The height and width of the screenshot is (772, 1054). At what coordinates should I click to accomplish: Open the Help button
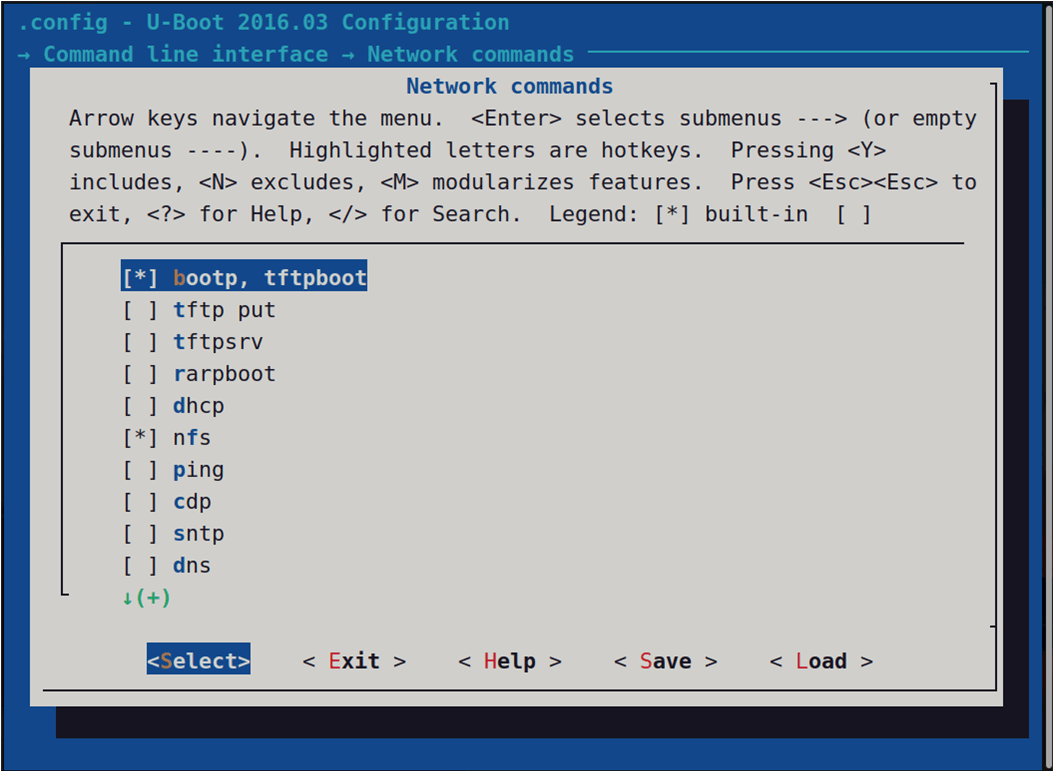pyautogui.click(x=510, y=661)
